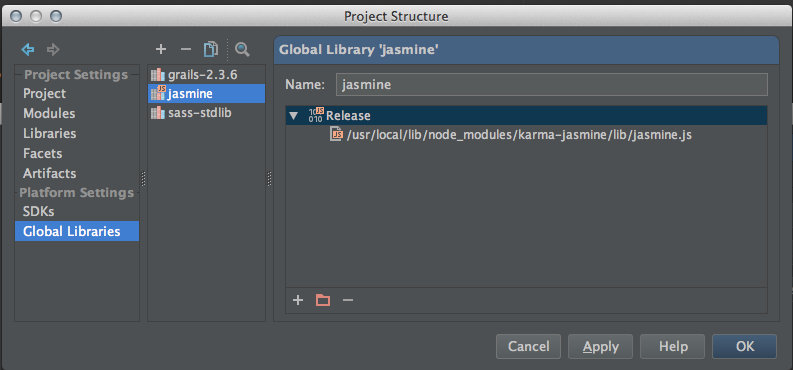Click the window zoom button

pos(55,16)
